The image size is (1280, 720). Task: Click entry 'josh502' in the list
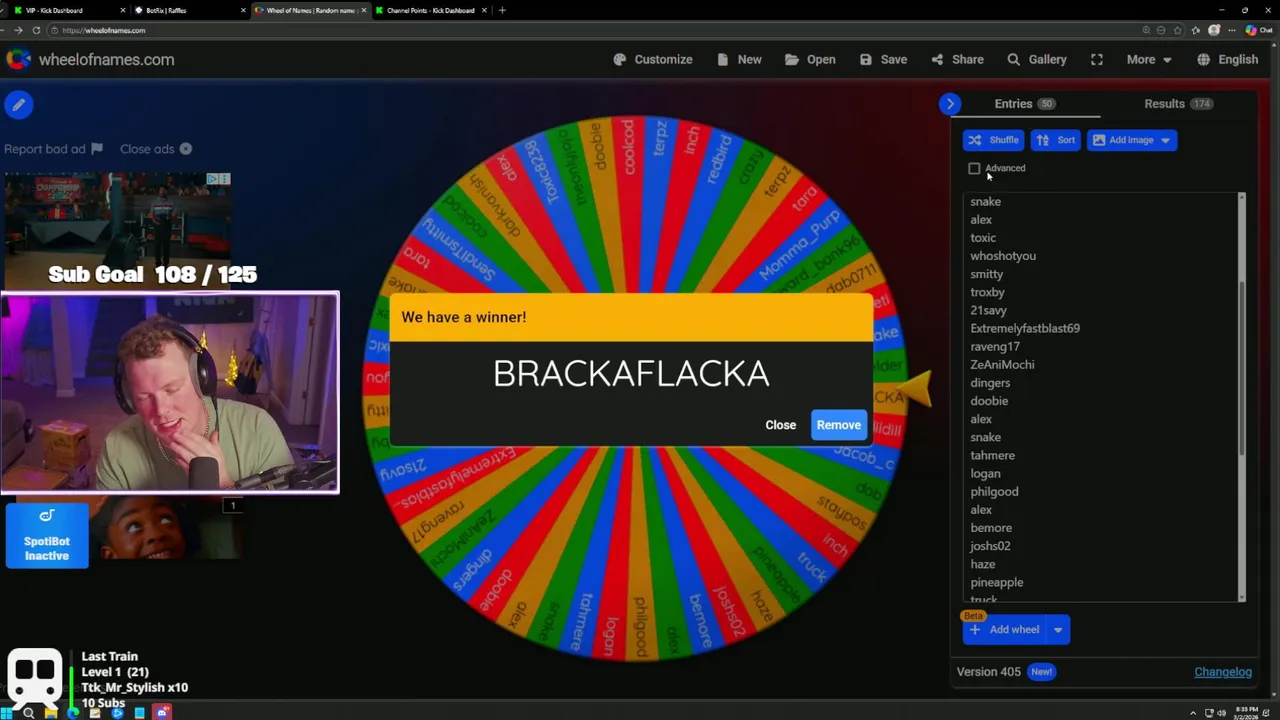[x=990, y=546]
